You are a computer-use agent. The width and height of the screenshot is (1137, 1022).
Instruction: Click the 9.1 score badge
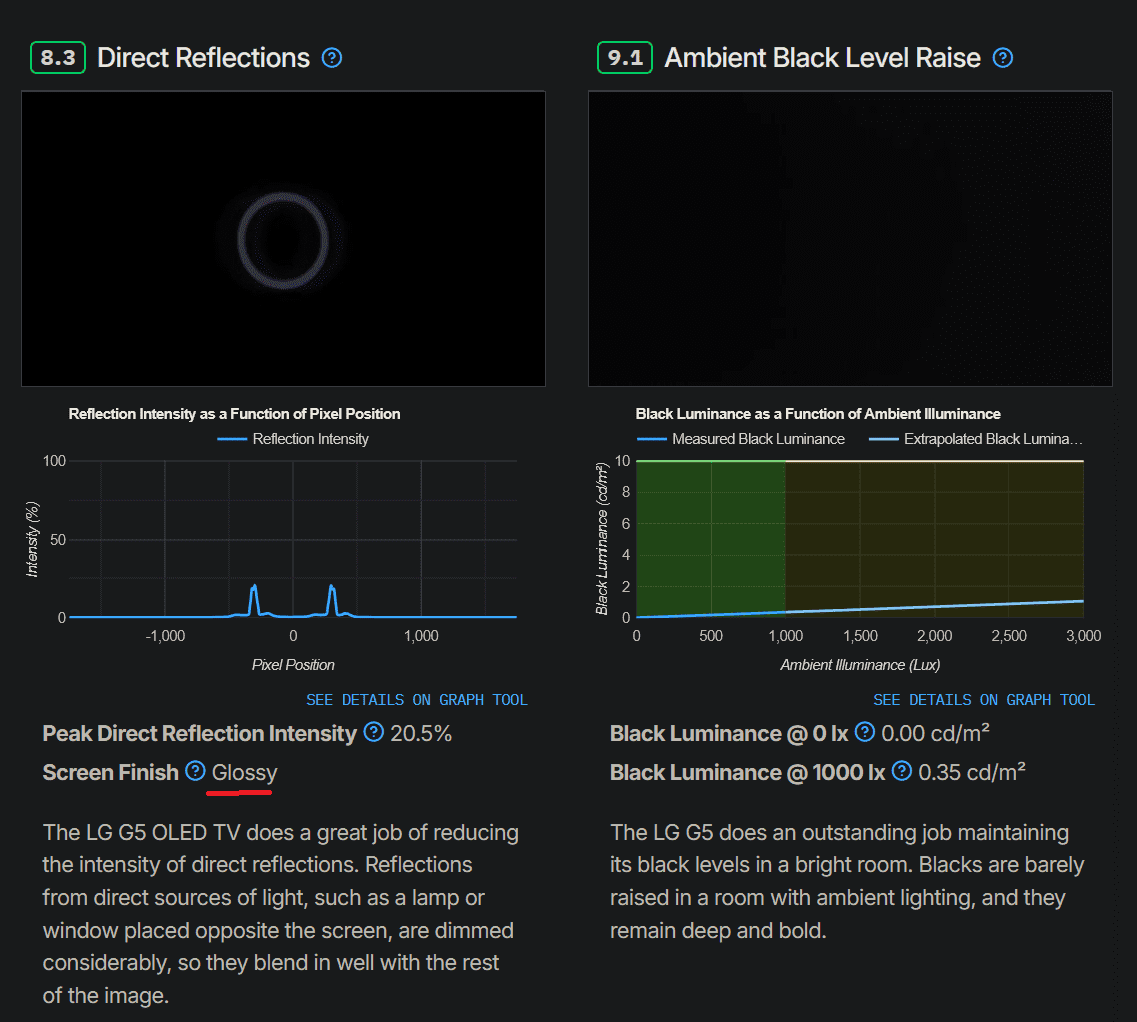coord(625,58)
